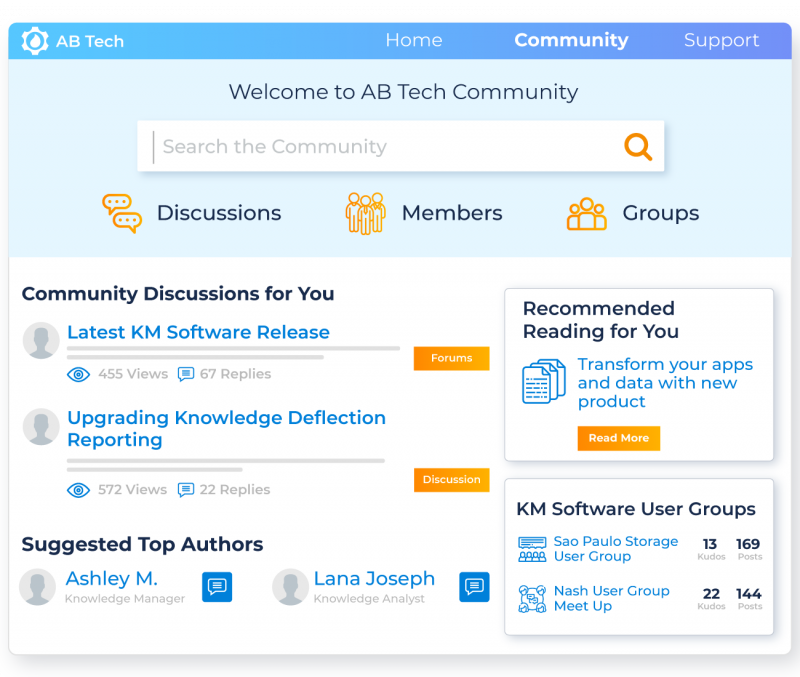Click the AB Tech brand name
This screenshot has height=677, width=800.
pos(90,41)
